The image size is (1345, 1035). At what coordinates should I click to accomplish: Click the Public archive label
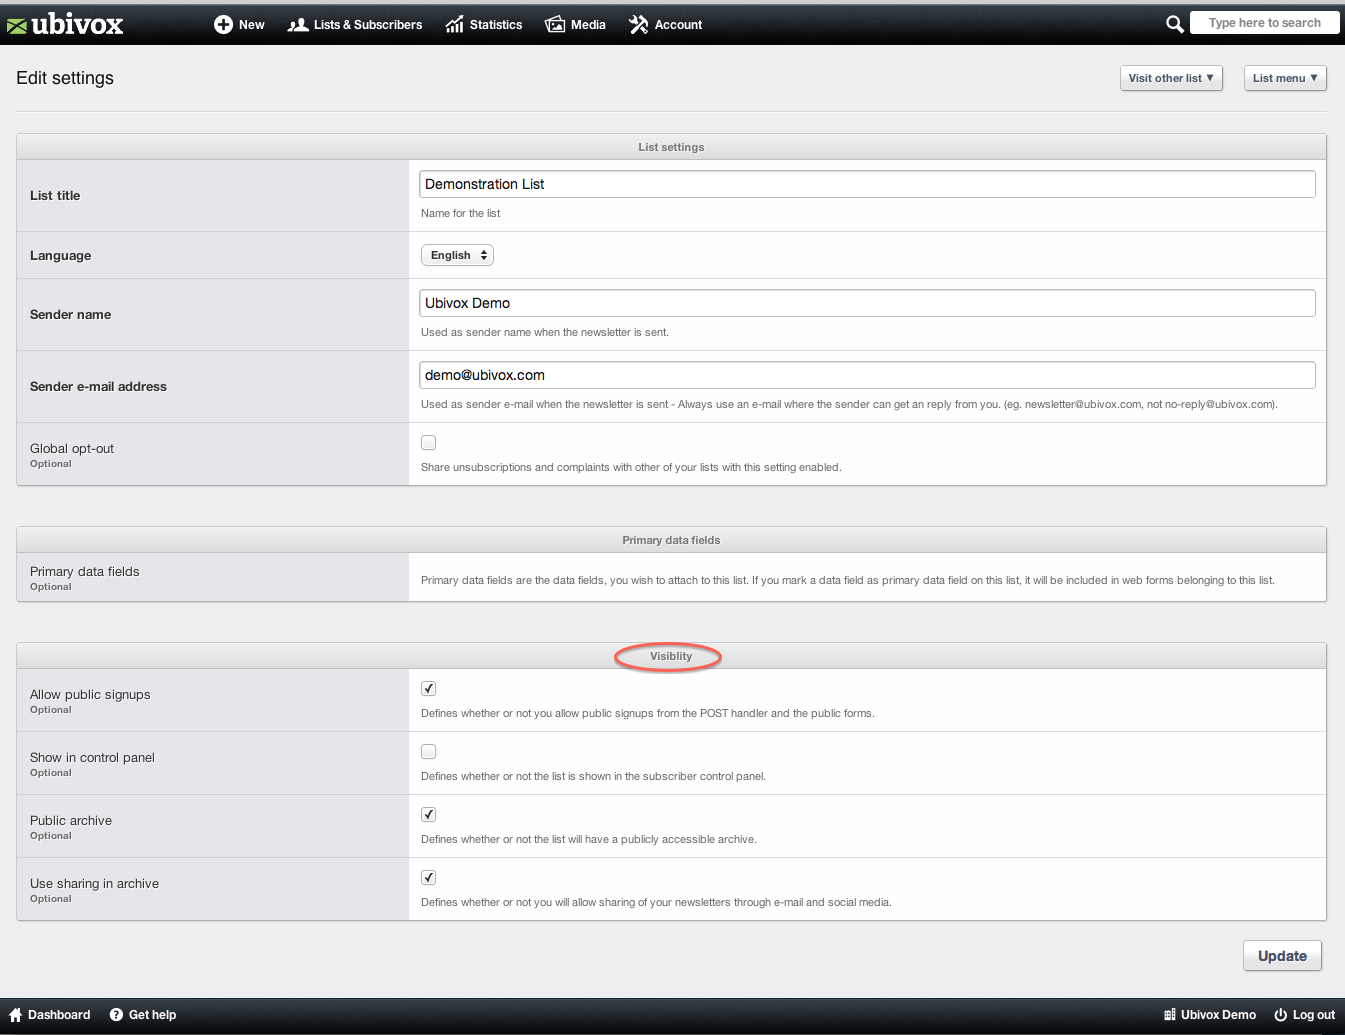(71, 821)
